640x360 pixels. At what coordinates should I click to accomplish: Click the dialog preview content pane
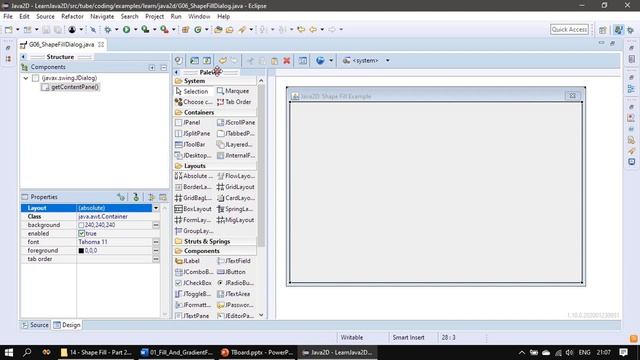pyautogui.click(x=436, y=192)
